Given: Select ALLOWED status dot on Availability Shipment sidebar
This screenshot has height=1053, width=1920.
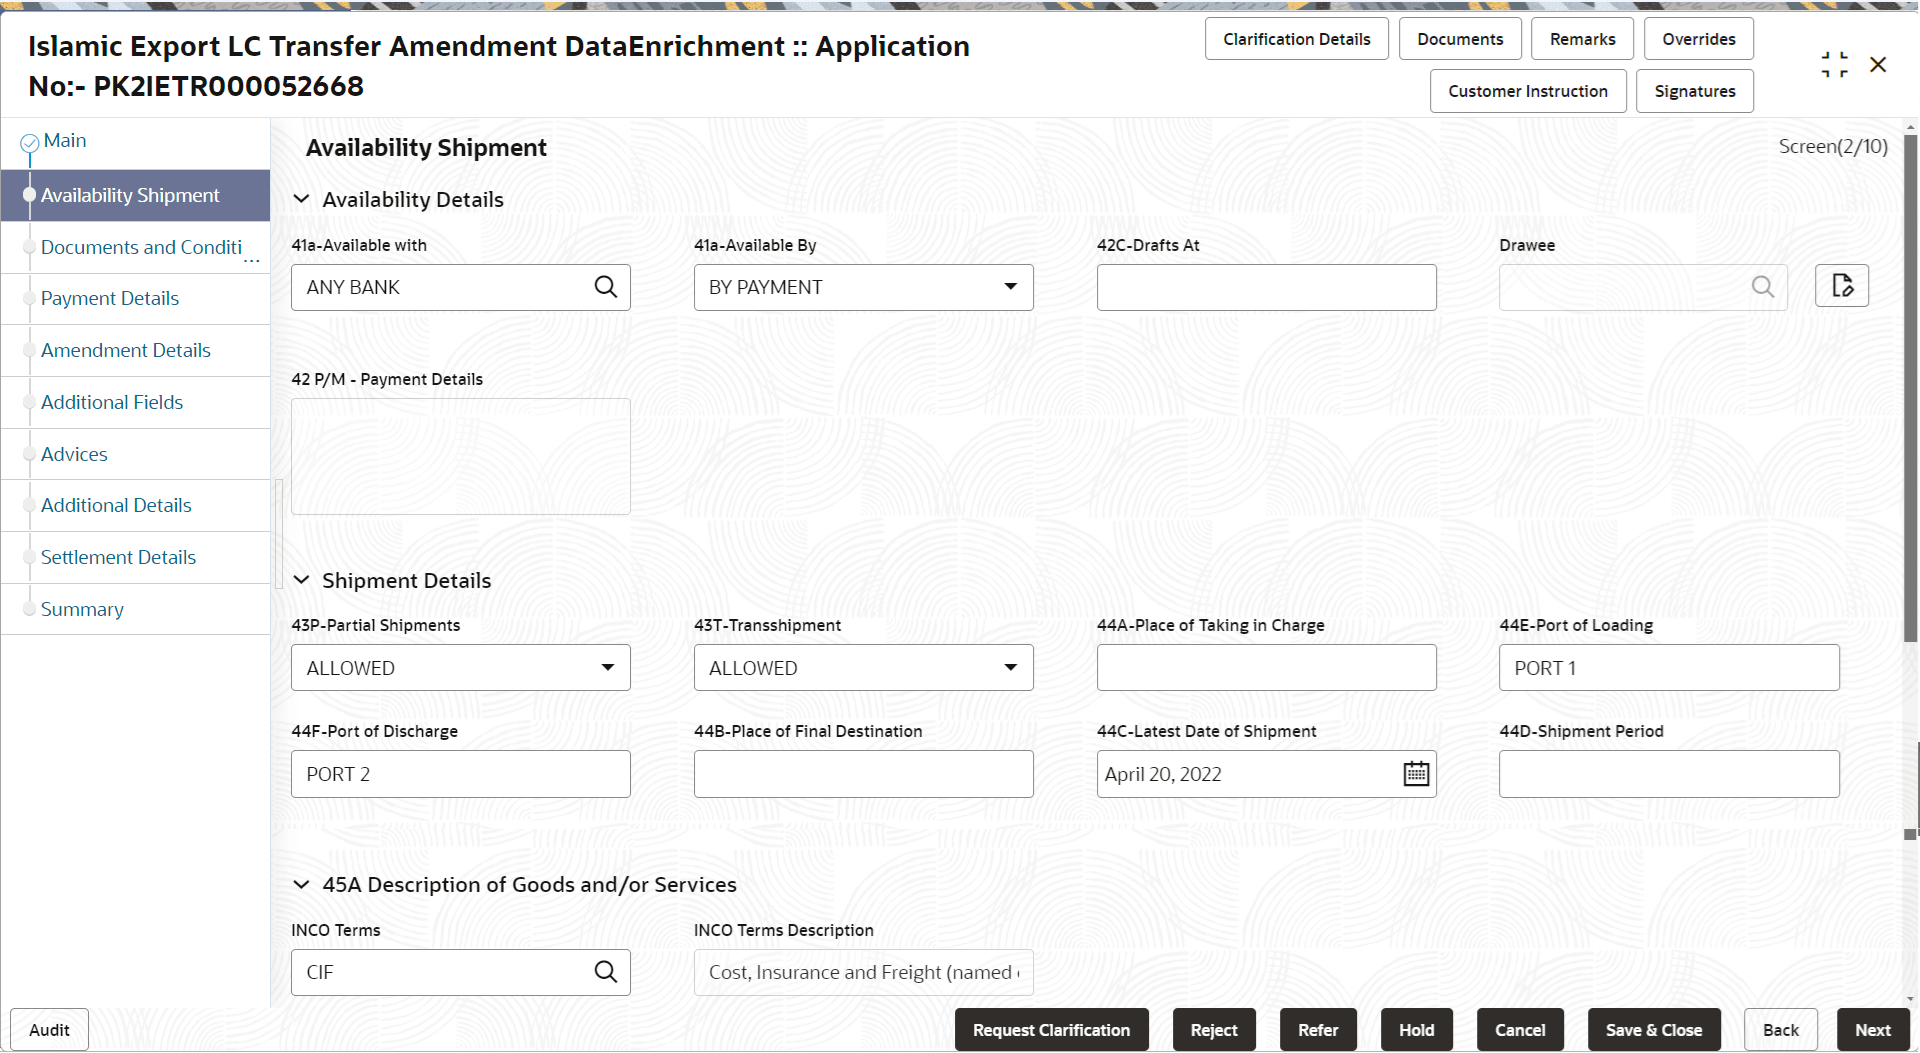Looking at the screenshot, I should point(31,196).
